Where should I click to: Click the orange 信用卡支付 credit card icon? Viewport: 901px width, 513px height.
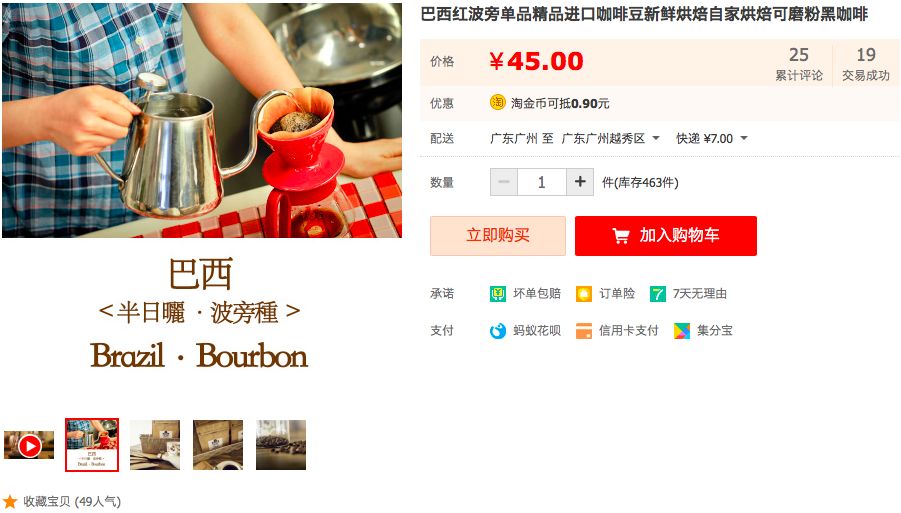point(584,331)
